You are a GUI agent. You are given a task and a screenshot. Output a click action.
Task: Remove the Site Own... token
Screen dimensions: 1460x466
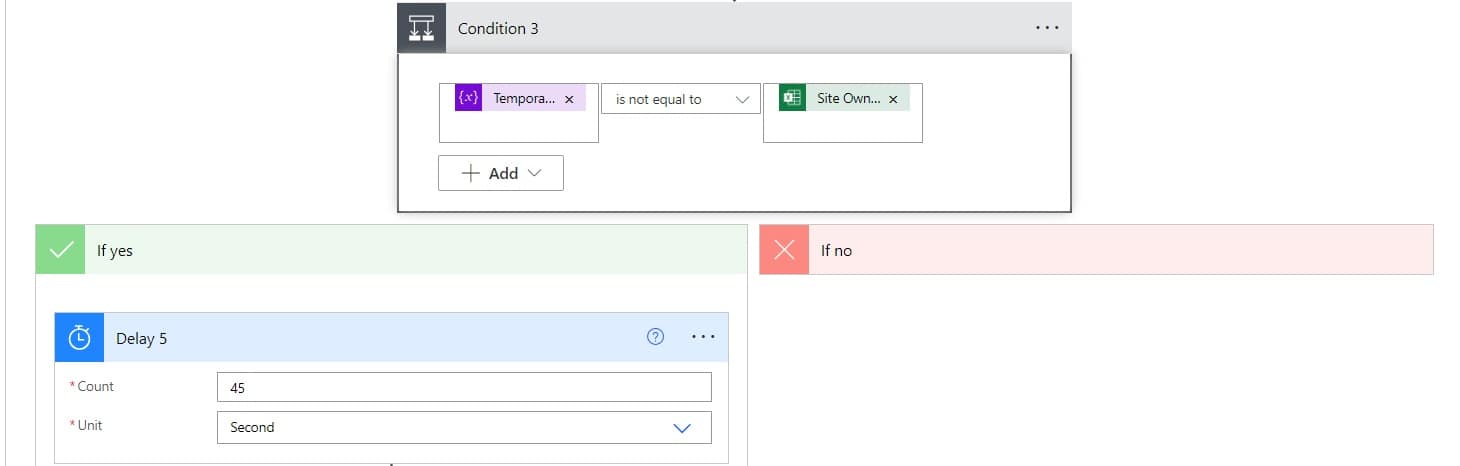(893, 99)
